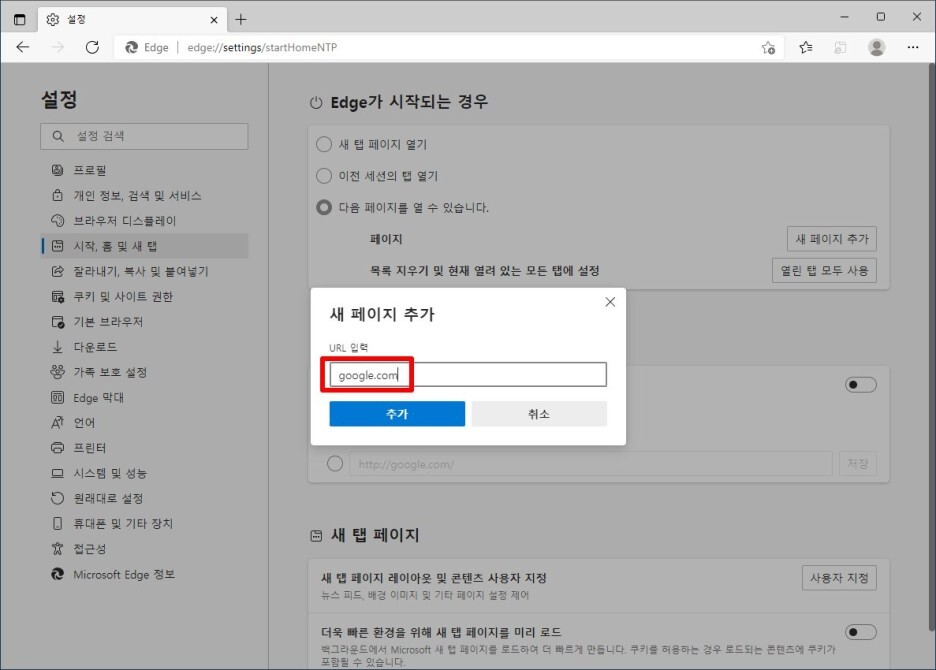
Task: Click the 저장 button
Action: click(858, 464)
